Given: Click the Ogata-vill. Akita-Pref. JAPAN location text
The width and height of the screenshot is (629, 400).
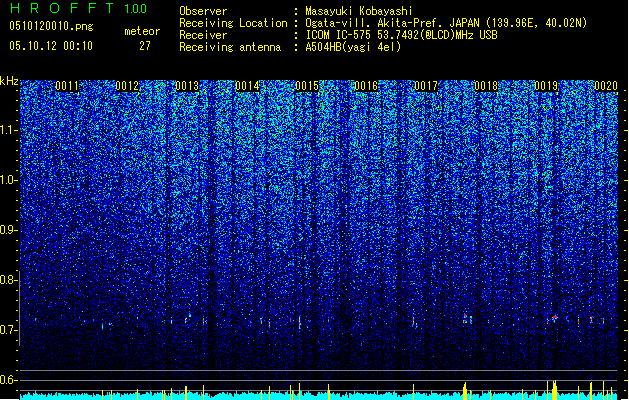Looking at the screenshot, I should point(446,23).
